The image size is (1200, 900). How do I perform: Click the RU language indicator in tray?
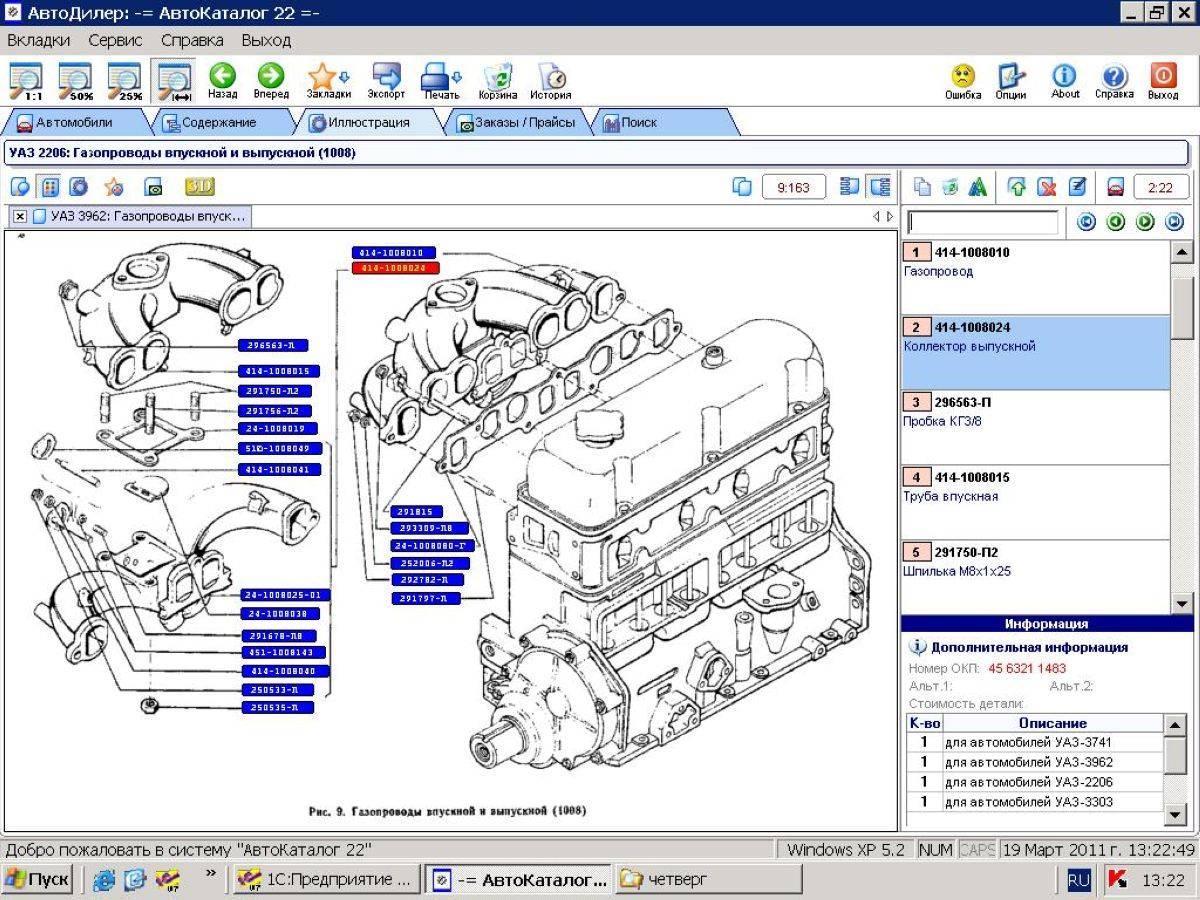point(1078,880)
